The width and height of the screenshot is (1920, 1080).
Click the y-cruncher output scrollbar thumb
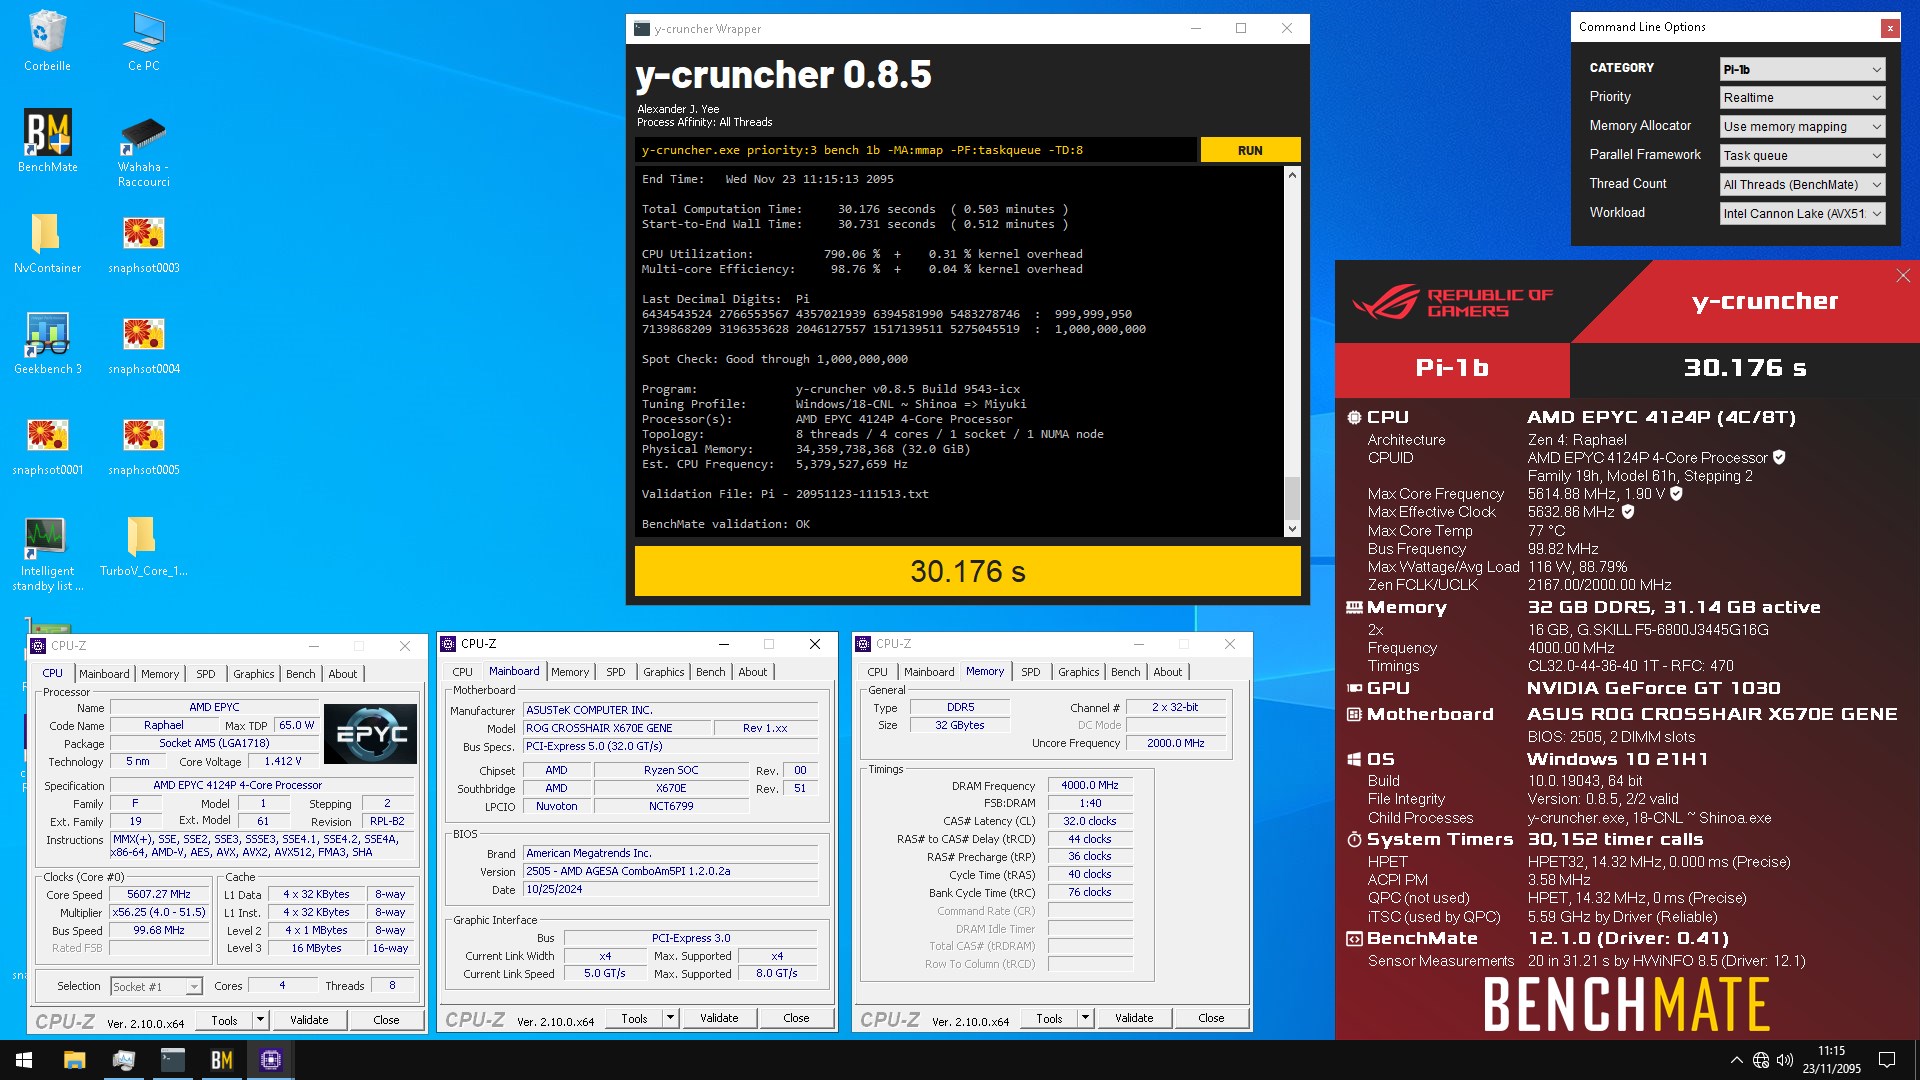[1292, 497]
